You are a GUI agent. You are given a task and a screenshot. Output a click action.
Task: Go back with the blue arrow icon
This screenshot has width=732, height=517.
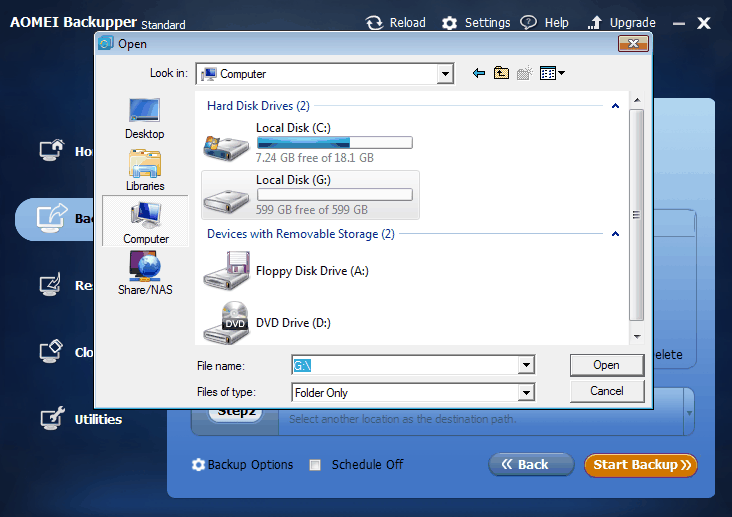pyautogui.click(x=479, y=73)
